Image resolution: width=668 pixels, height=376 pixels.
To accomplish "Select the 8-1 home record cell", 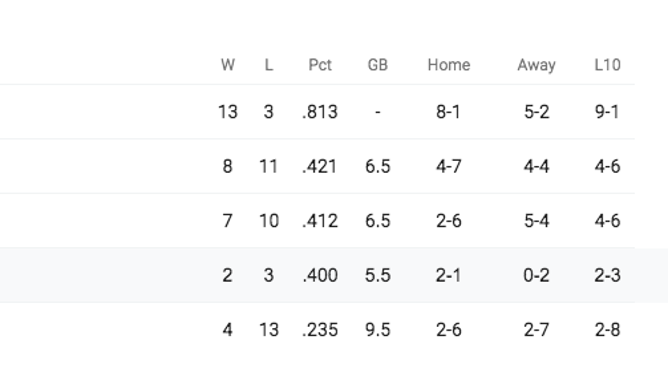I will (449, 112).
